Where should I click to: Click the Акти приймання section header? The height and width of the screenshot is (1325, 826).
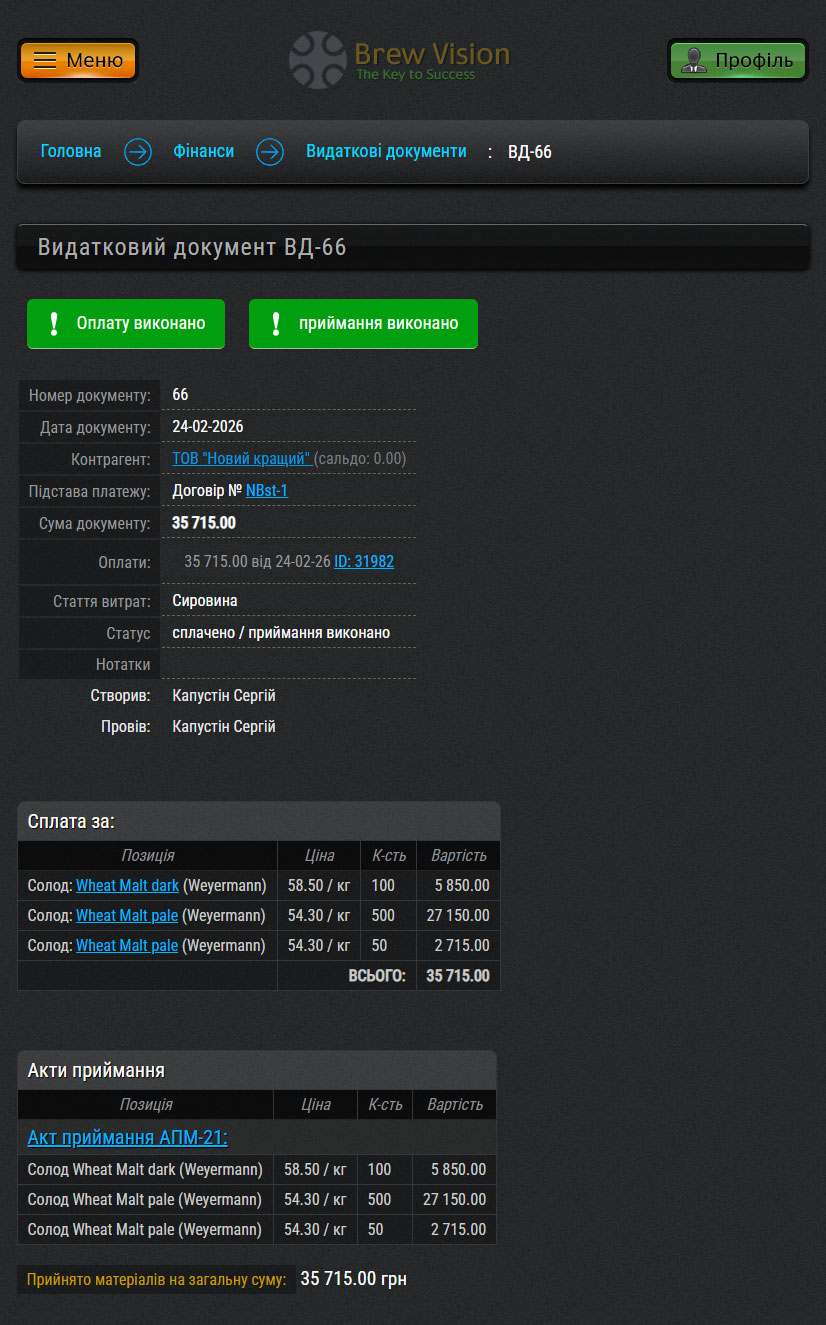click(256, 1071)
